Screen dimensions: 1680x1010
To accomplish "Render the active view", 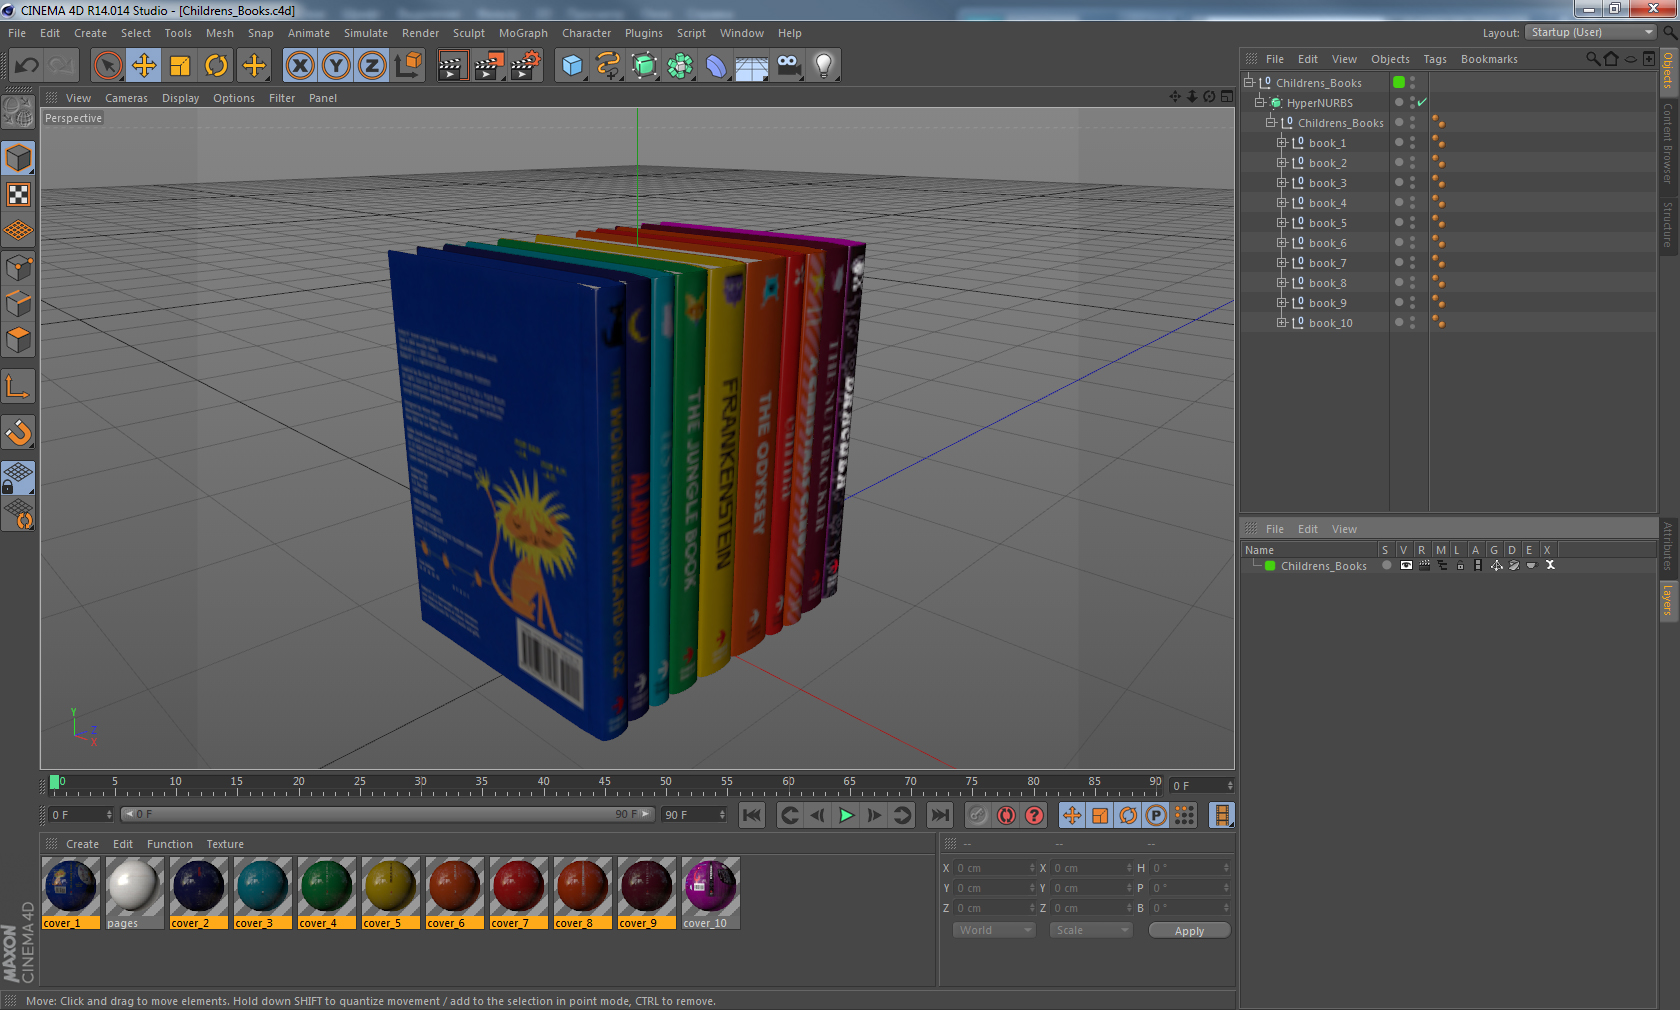I will click(x=452, y=66).
